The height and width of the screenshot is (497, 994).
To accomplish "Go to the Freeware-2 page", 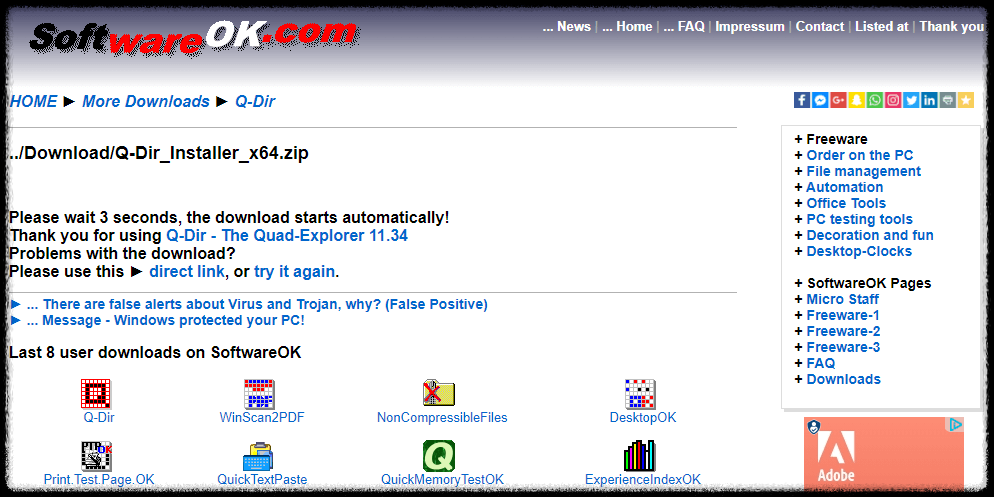I will coord(843,331).
